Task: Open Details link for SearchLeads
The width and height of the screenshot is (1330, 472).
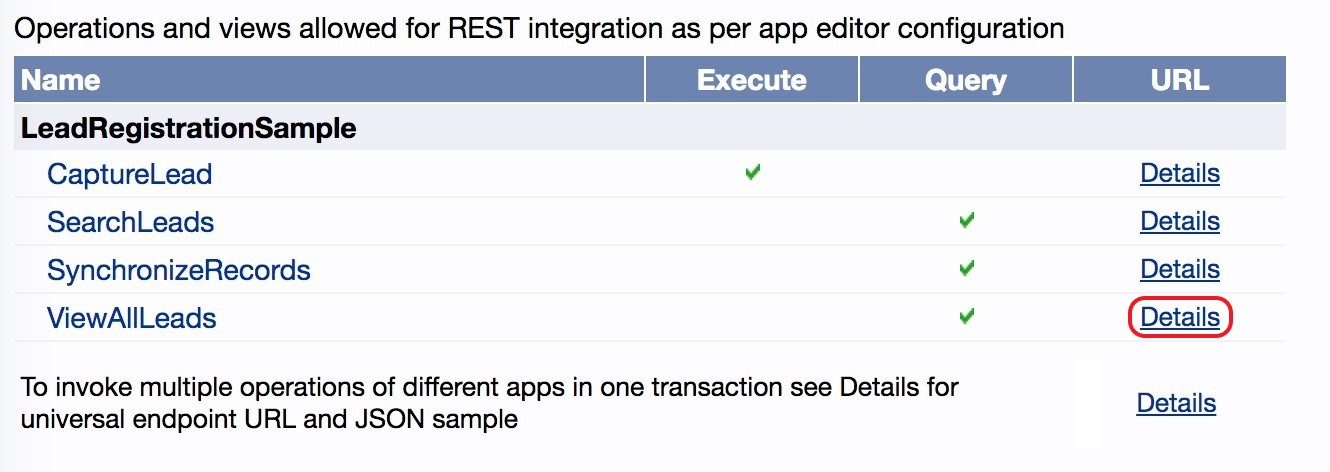Action: [1179, 221]
